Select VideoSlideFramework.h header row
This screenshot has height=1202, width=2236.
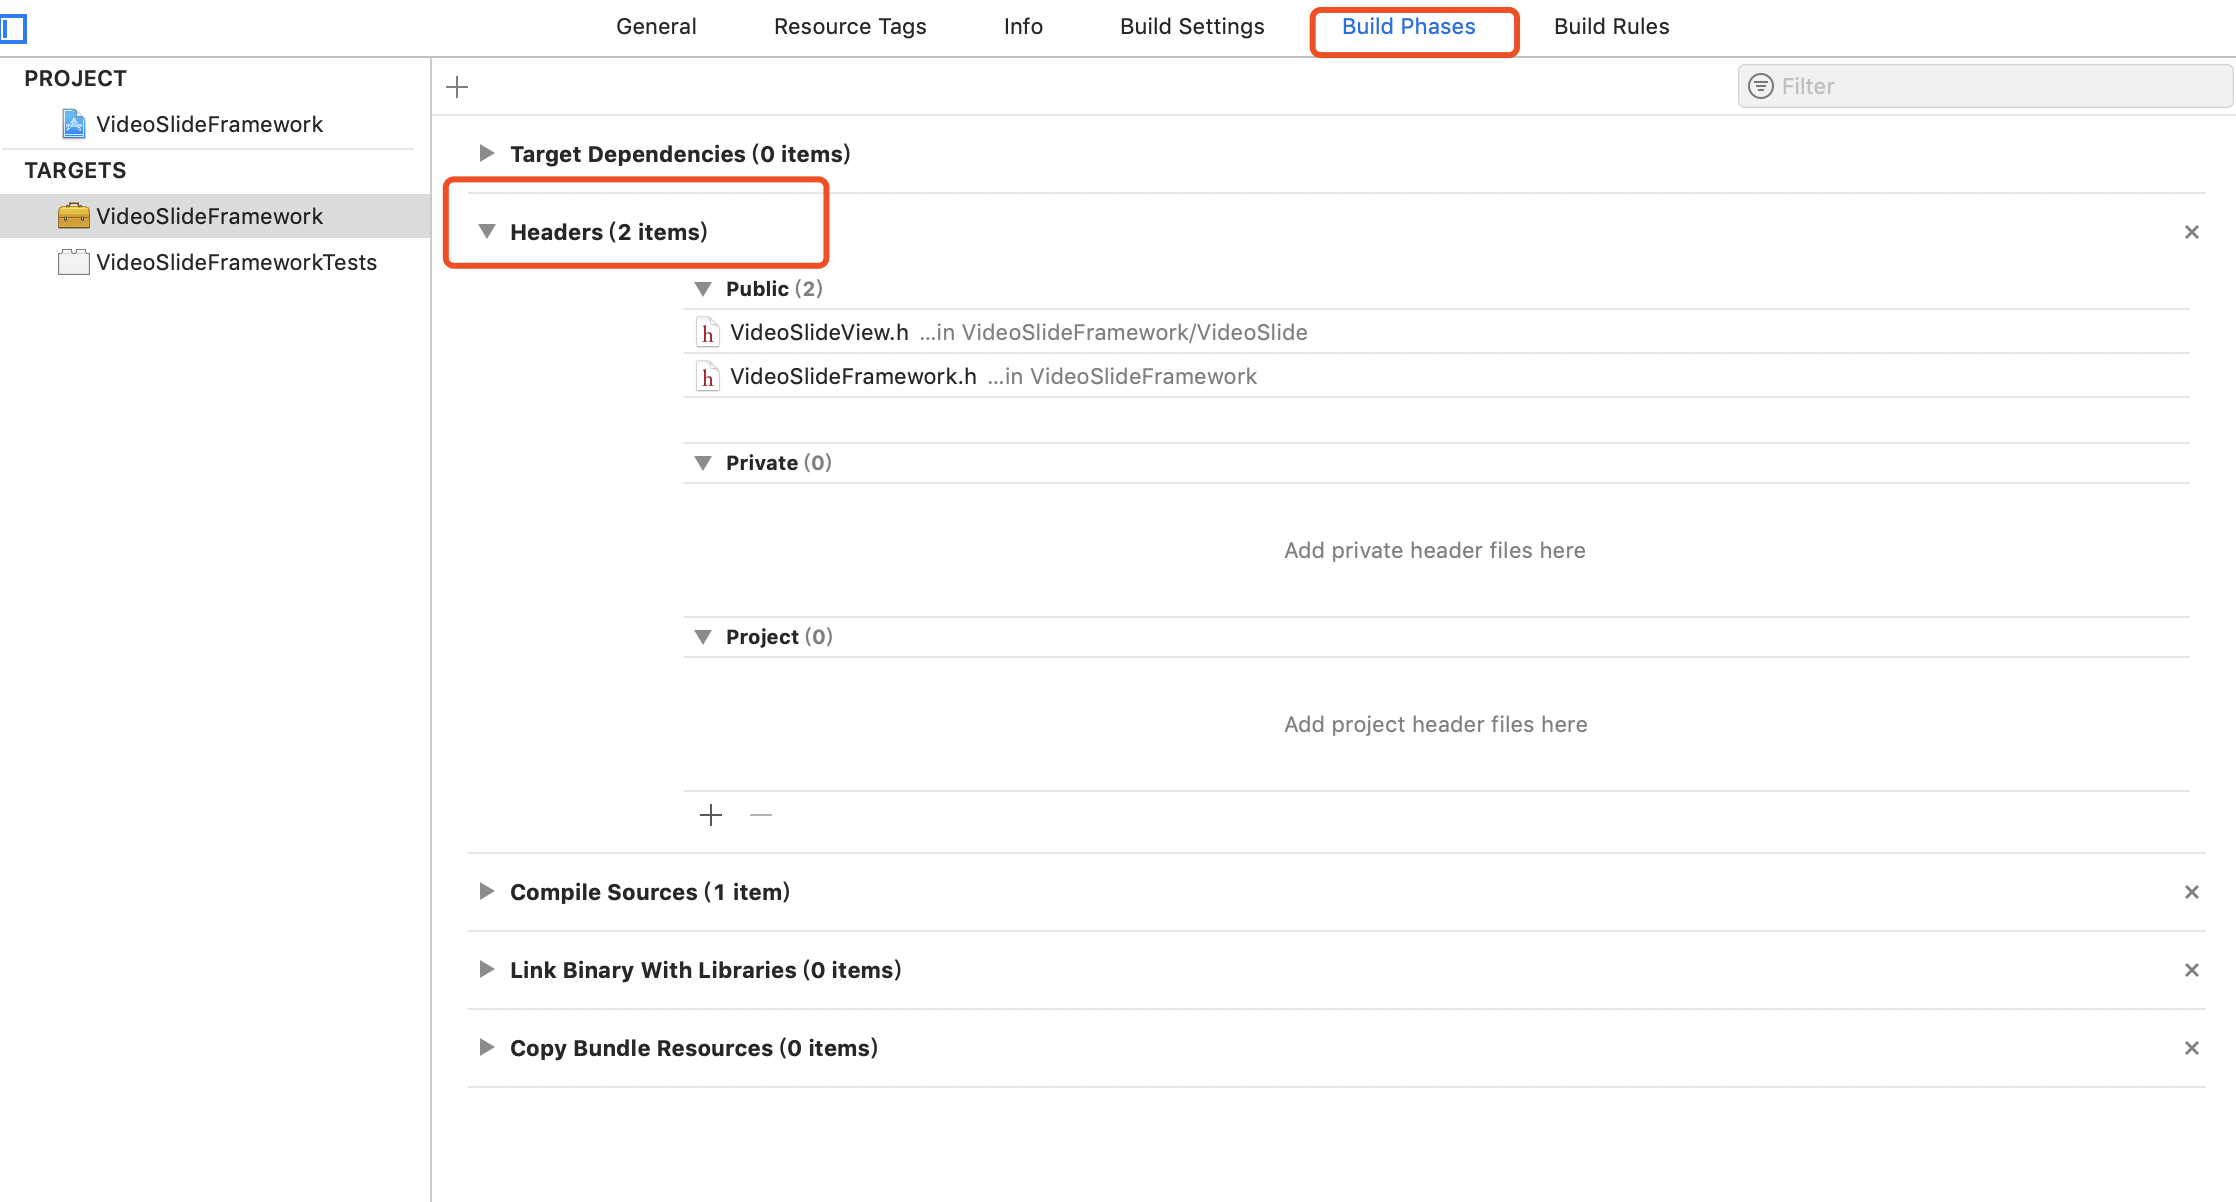(853, 377)
